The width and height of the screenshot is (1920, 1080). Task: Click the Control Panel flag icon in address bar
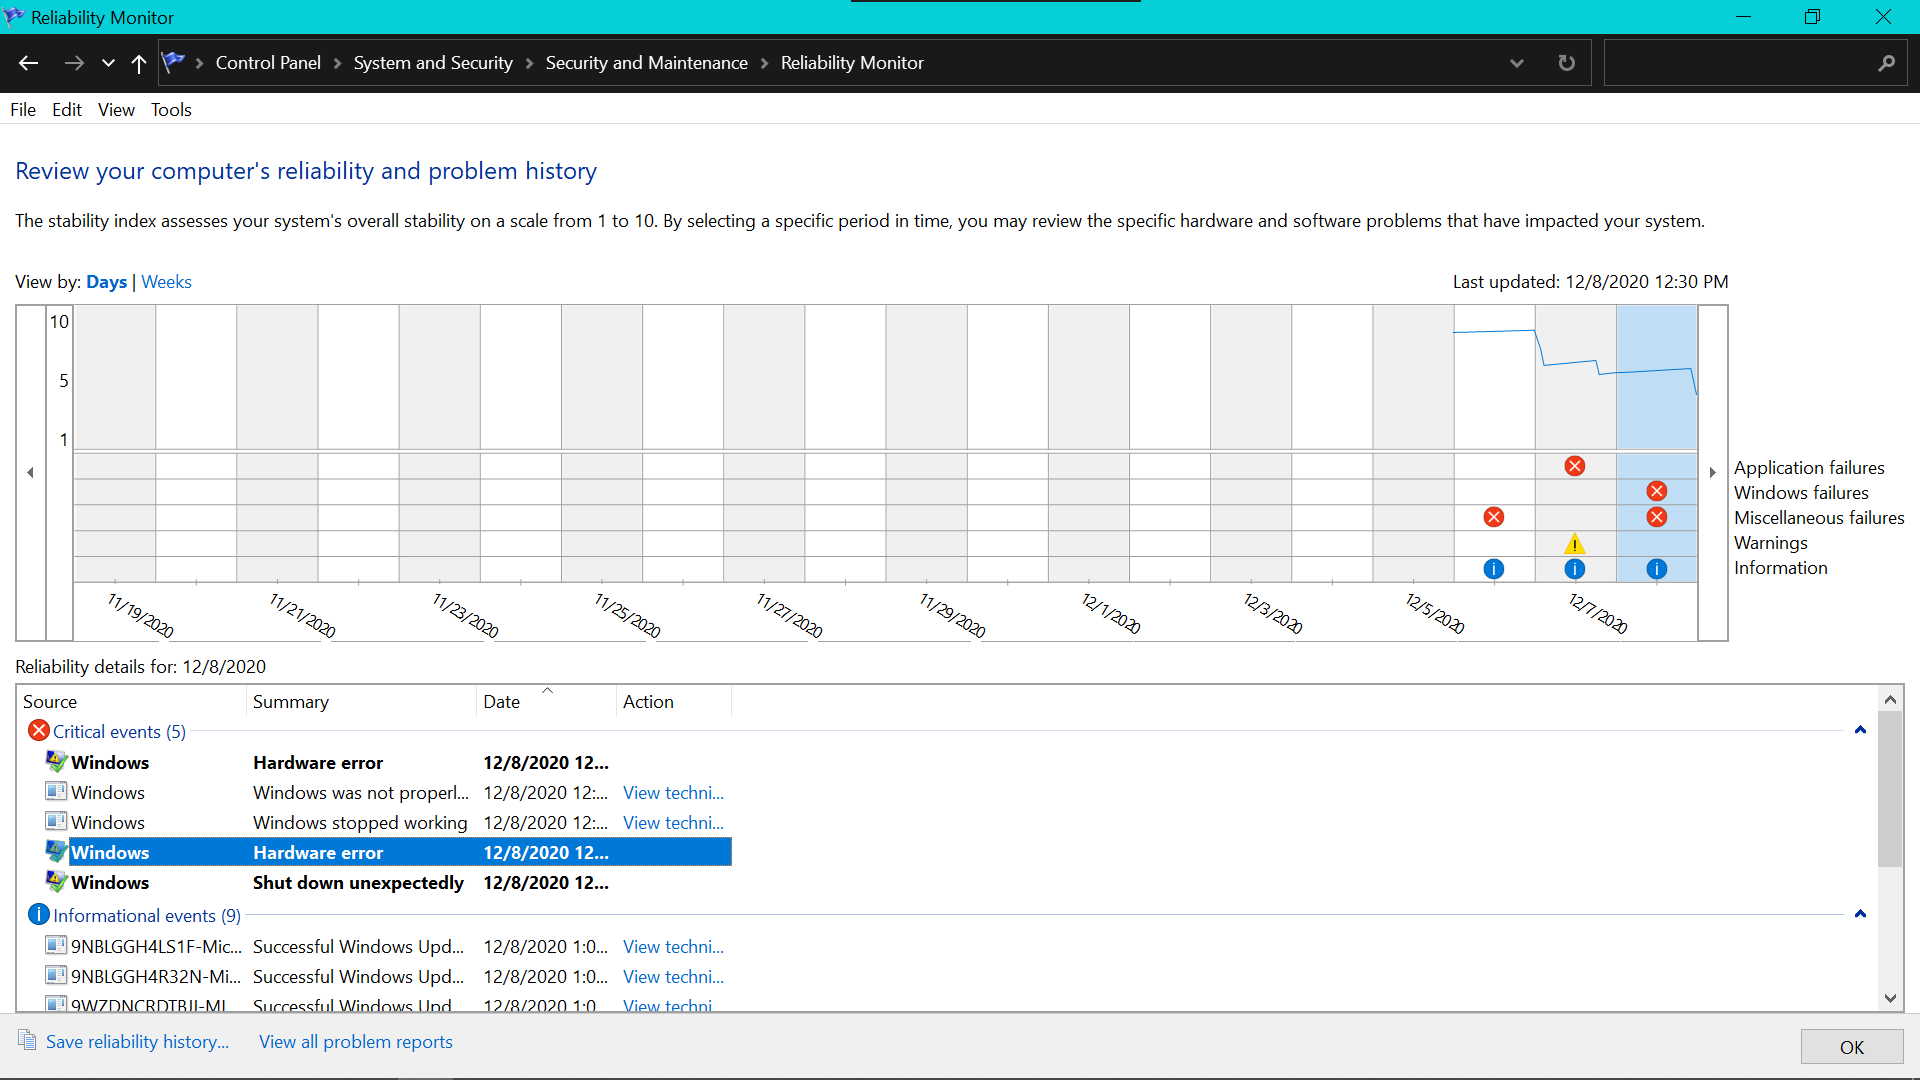(x=173, y=62)
